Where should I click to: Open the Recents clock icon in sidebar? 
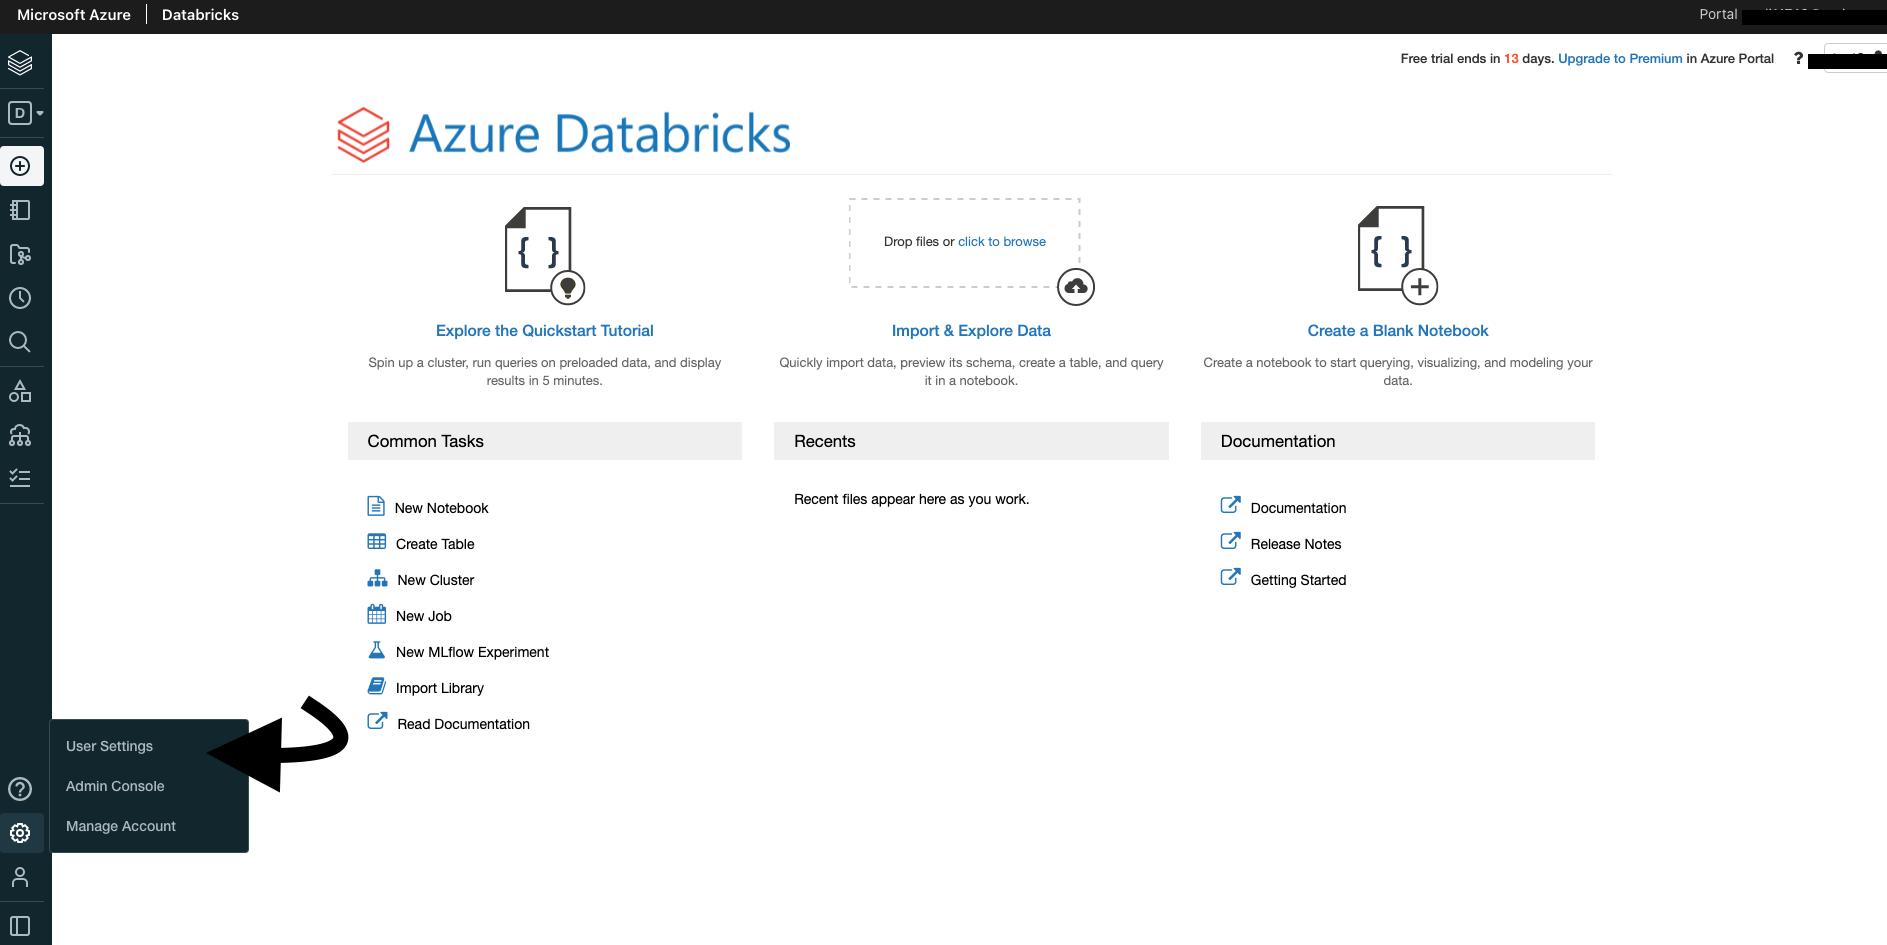tap(20, 298)
